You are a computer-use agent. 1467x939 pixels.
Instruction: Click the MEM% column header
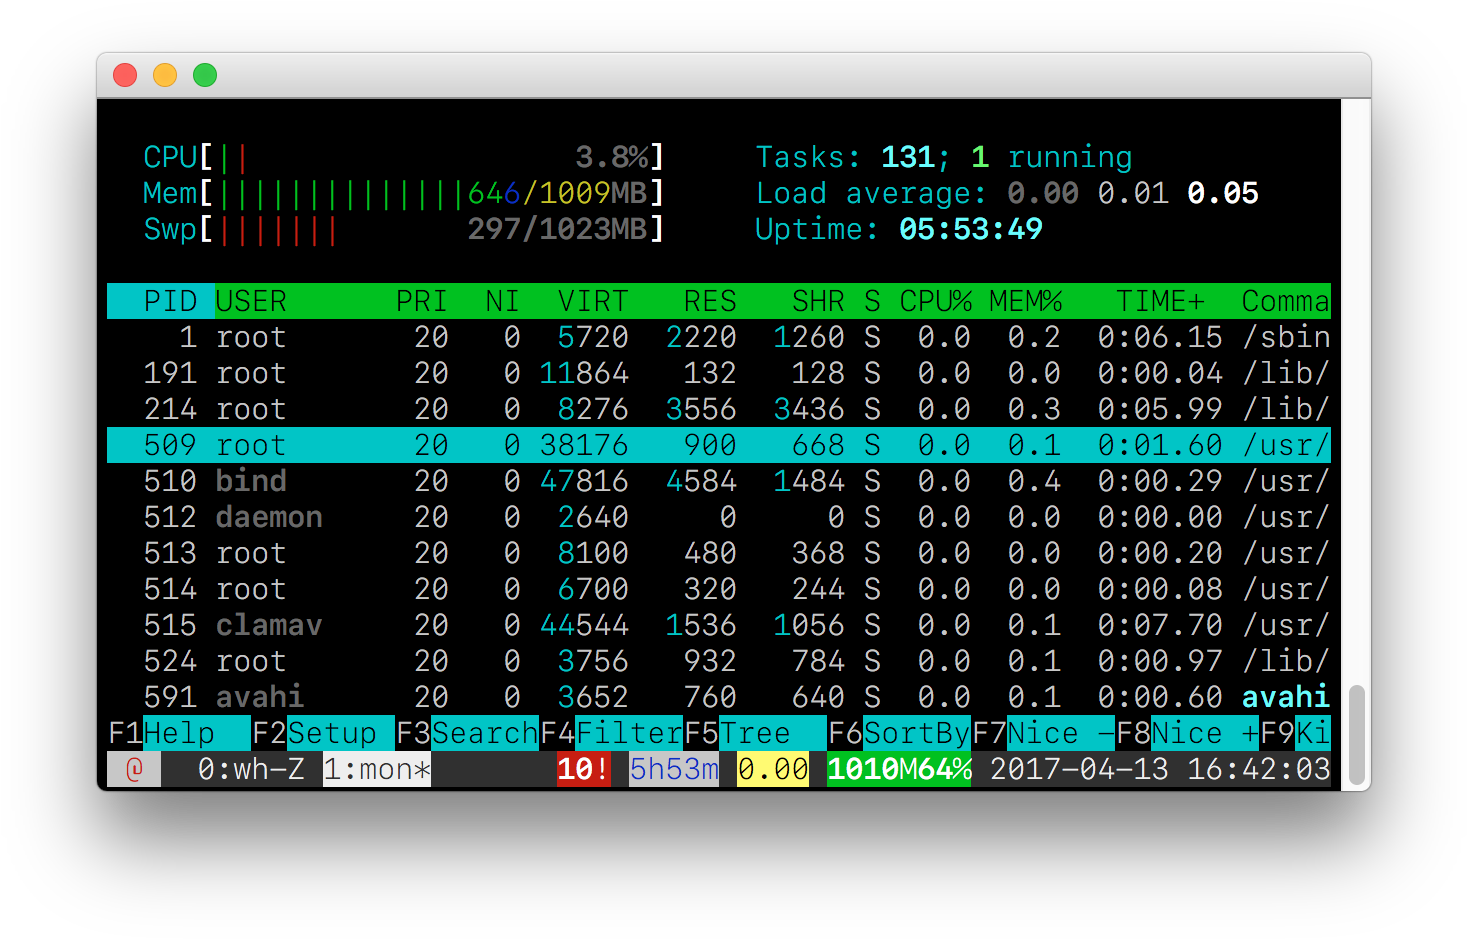pos(1025,301)
